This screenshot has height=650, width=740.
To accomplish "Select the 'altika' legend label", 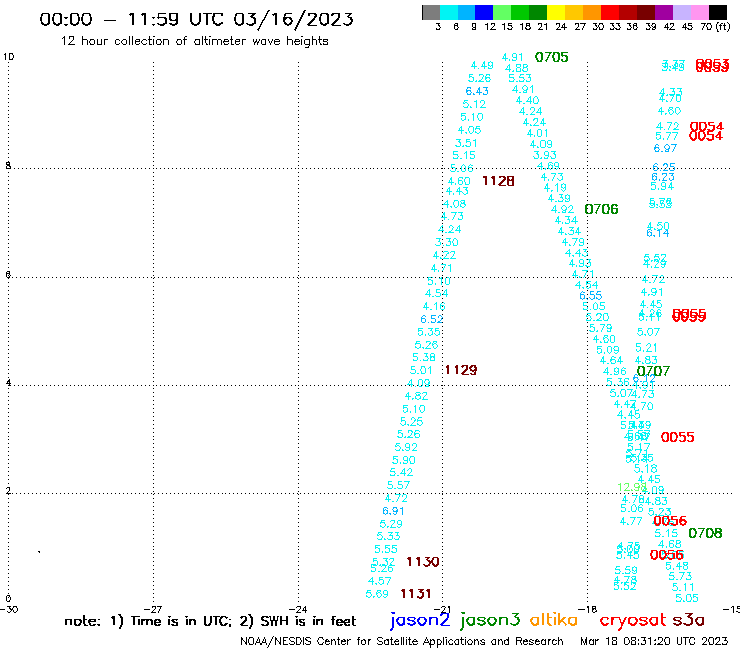I will coord(553,619).
